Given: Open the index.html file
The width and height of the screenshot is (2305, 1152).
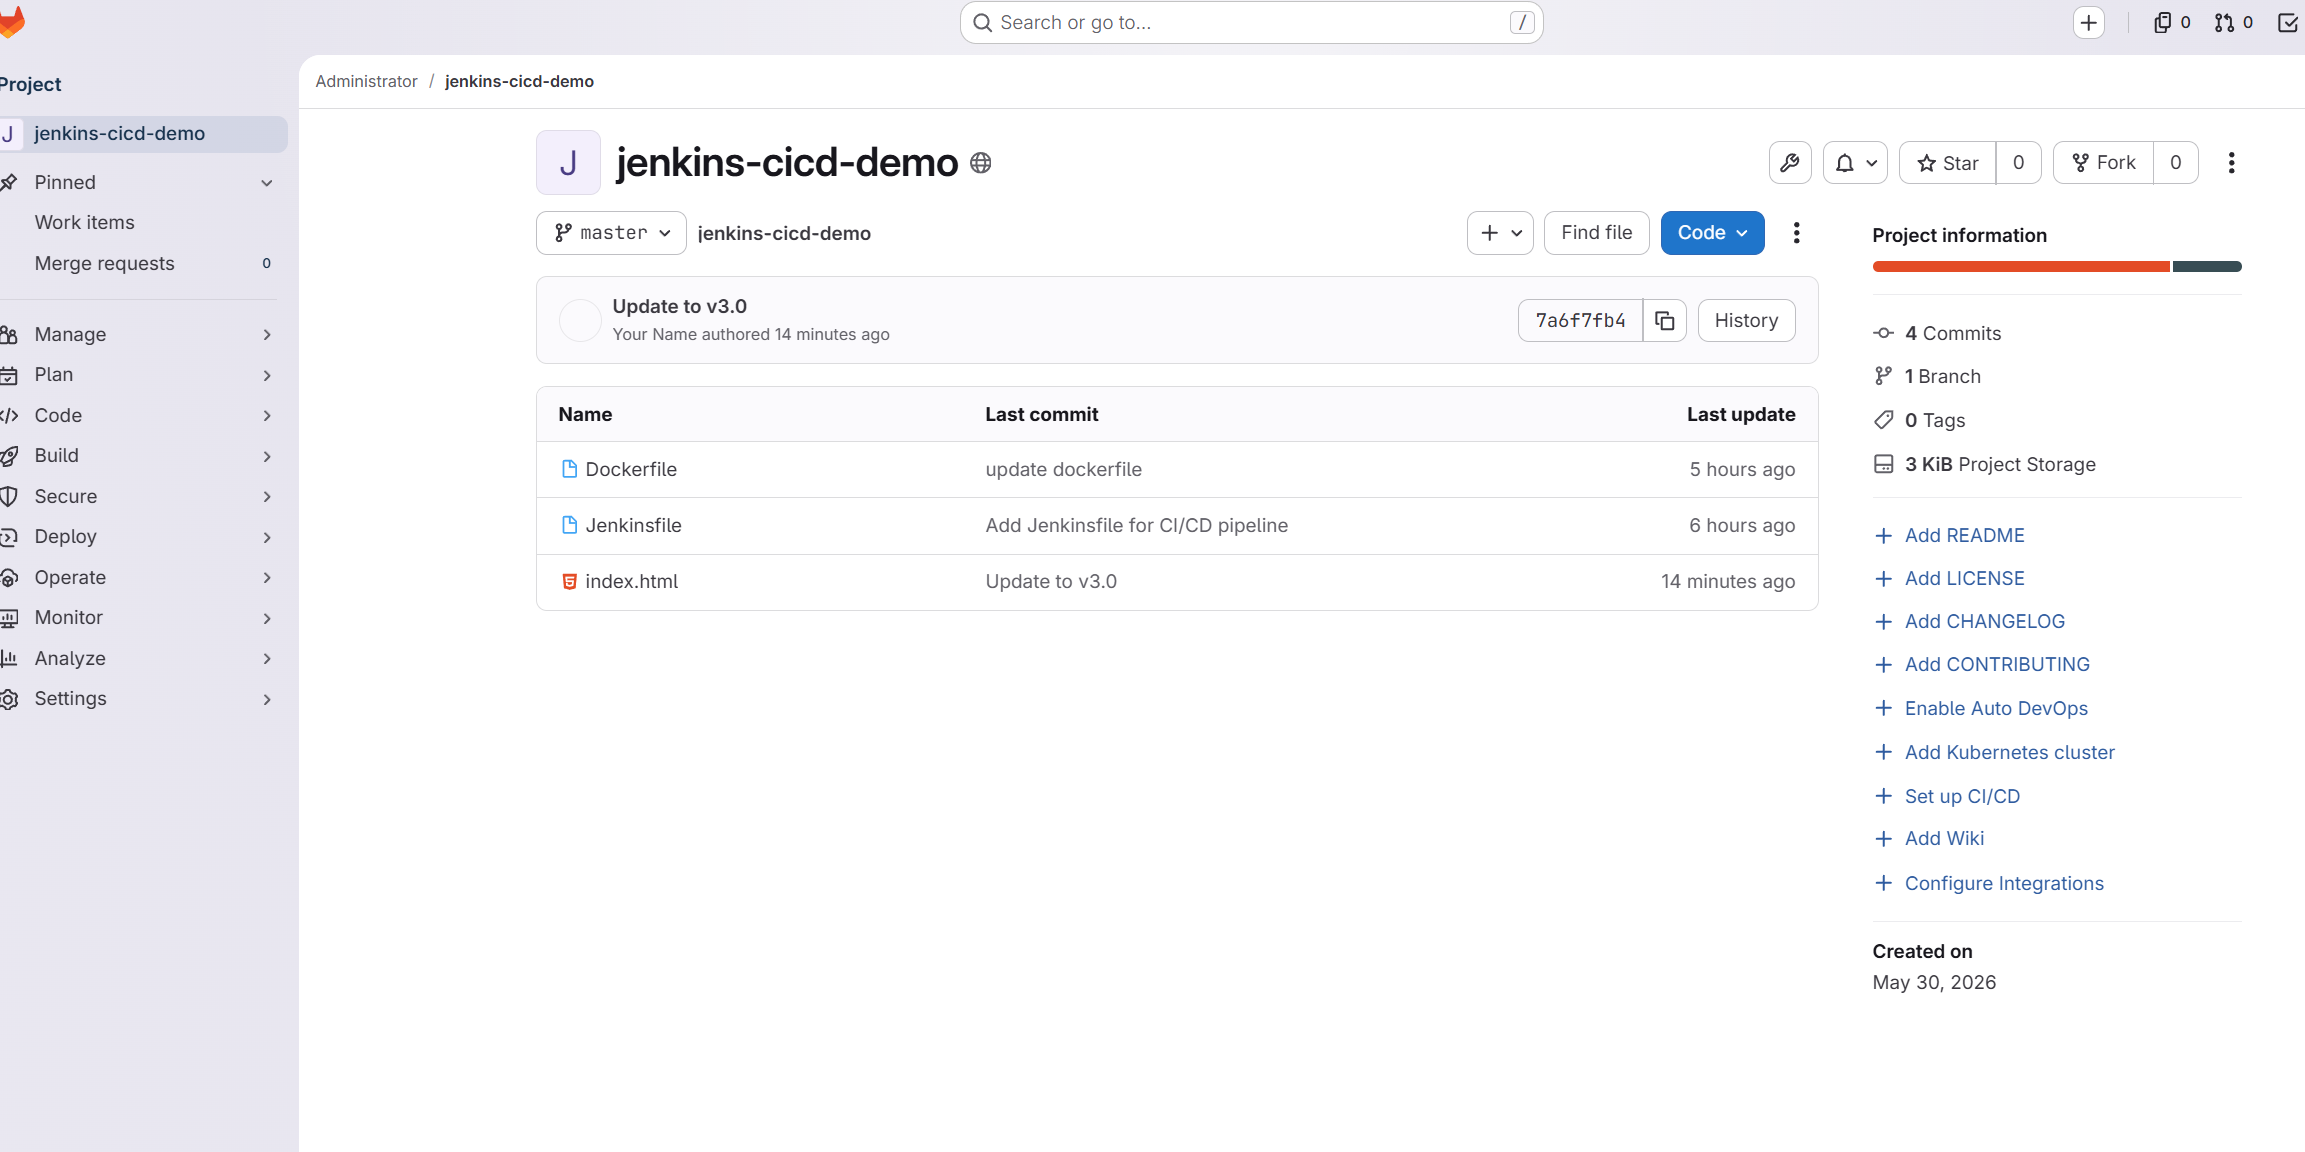Looking at the screenshot, I should click(631, 581).
